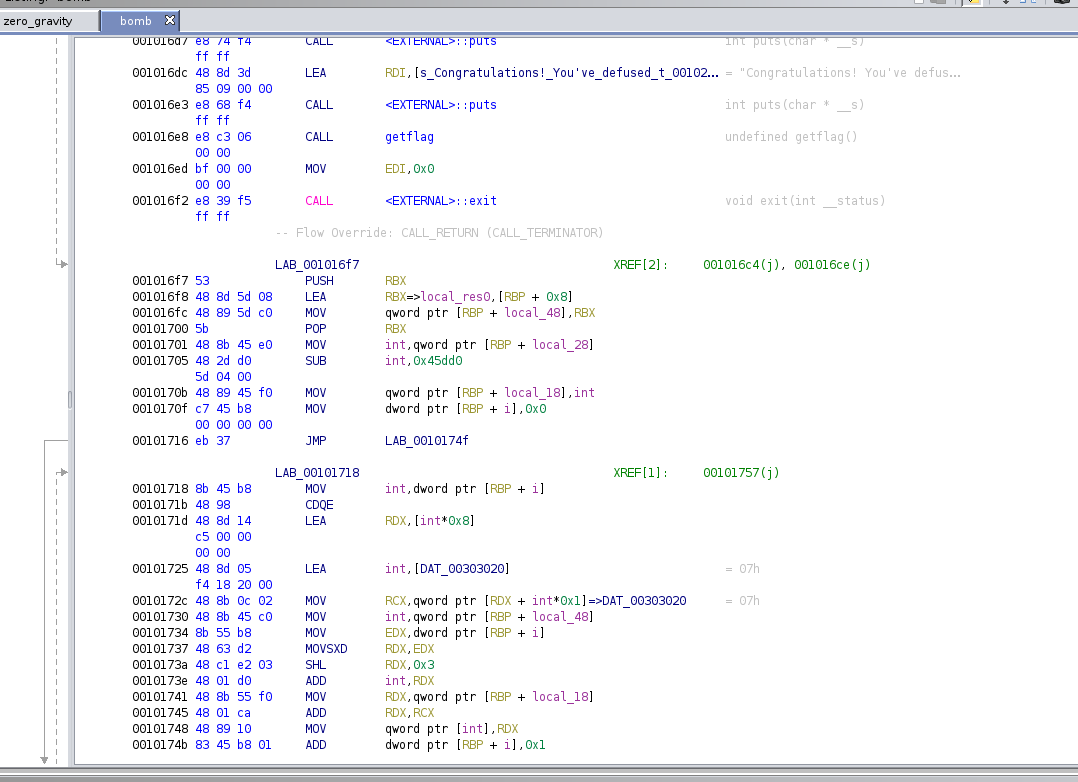This screenshot has width=1078, height=782.
Task: Select address 001016f2
Action: [x=160, y=201]
